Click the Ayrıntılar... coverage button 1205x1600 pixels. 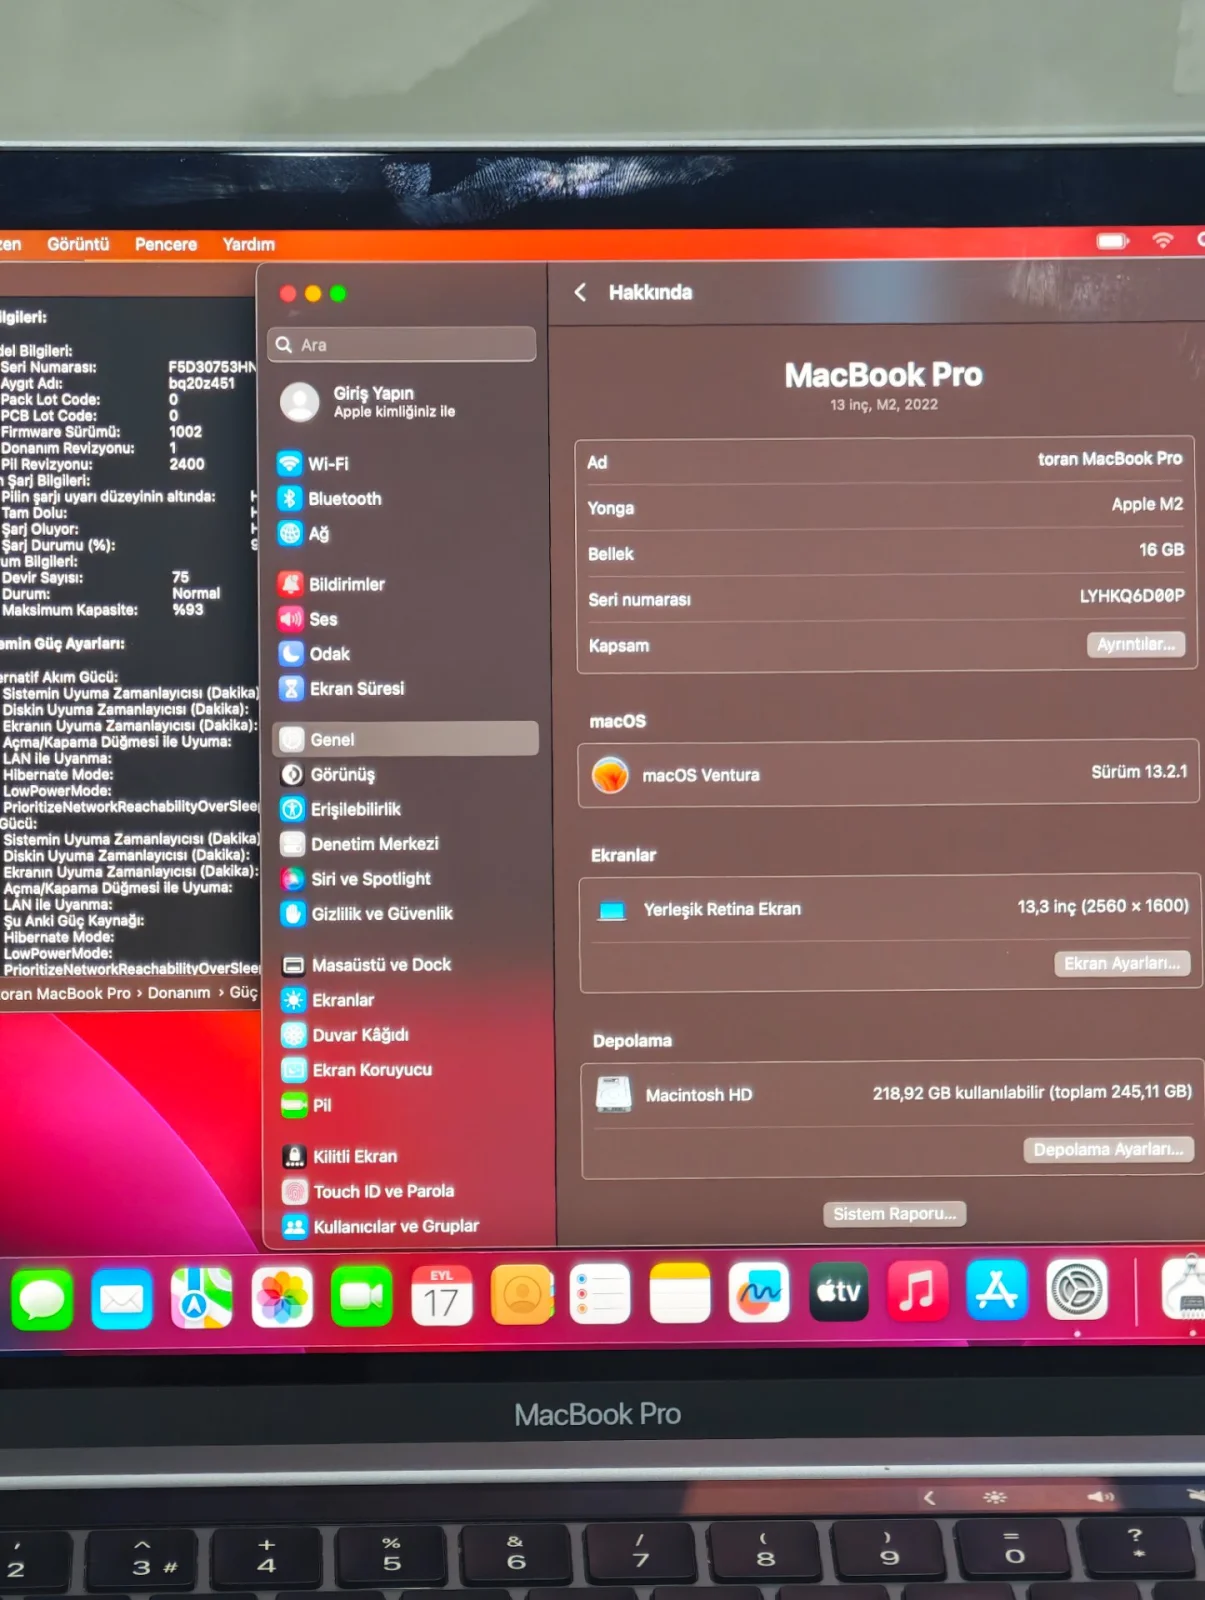pyautogui.click(x=1136, y=644)
